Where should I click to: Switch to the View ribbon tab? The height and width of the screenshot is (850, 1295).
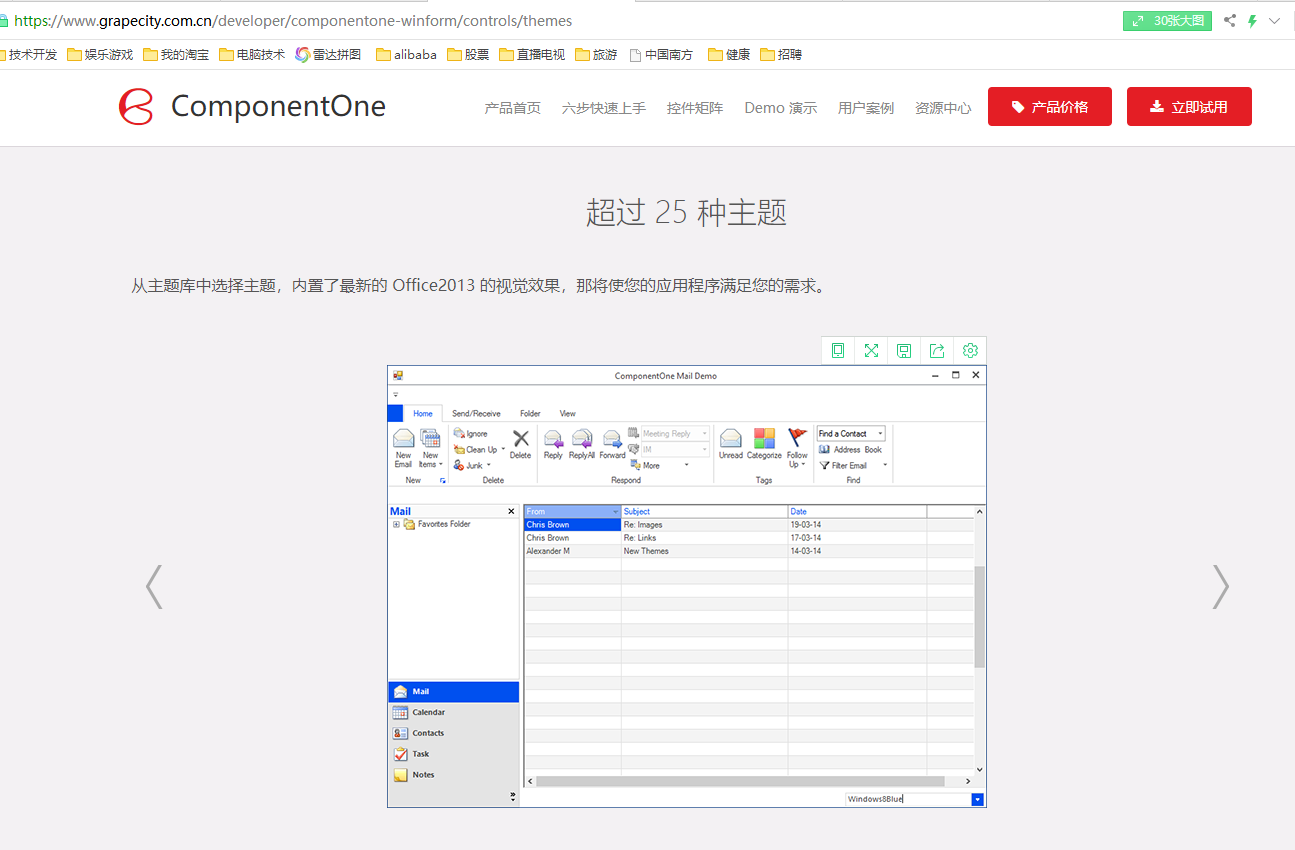[x=567, y=413]
